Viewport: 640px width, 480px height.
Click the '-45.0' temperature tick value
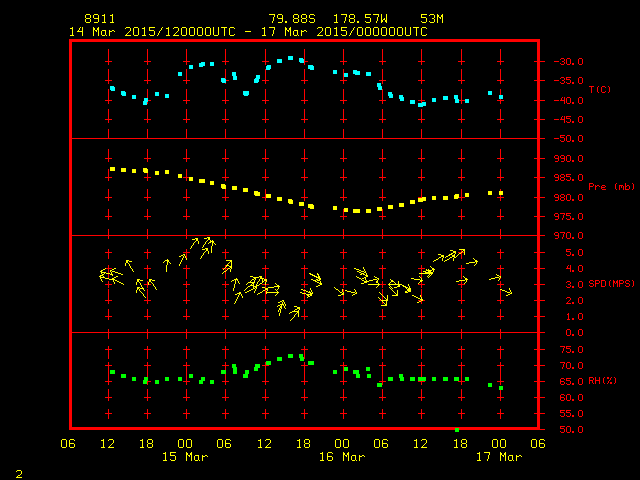coord(569,120)
